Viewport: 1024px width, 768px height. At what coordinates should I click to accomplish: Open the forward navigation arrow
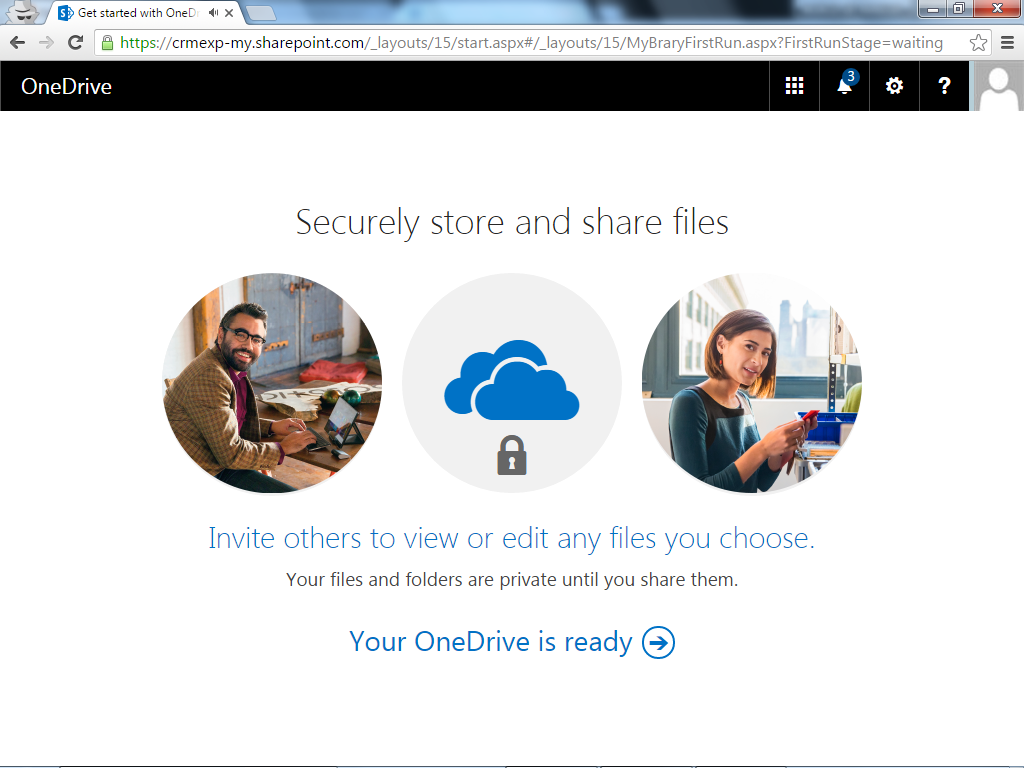pyautogui.click(x=46, y=43)
